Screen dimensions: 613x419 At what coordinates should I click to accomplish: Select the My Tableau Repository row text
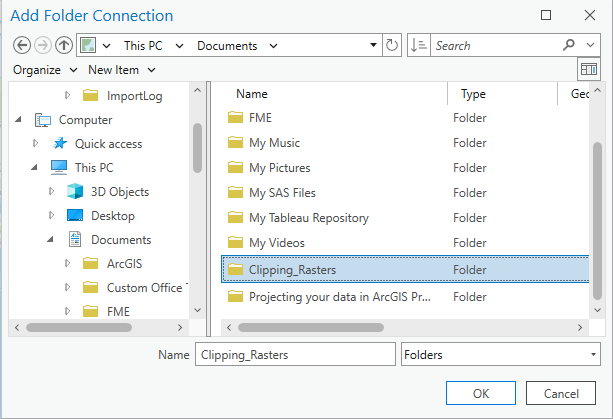point(309,218)
